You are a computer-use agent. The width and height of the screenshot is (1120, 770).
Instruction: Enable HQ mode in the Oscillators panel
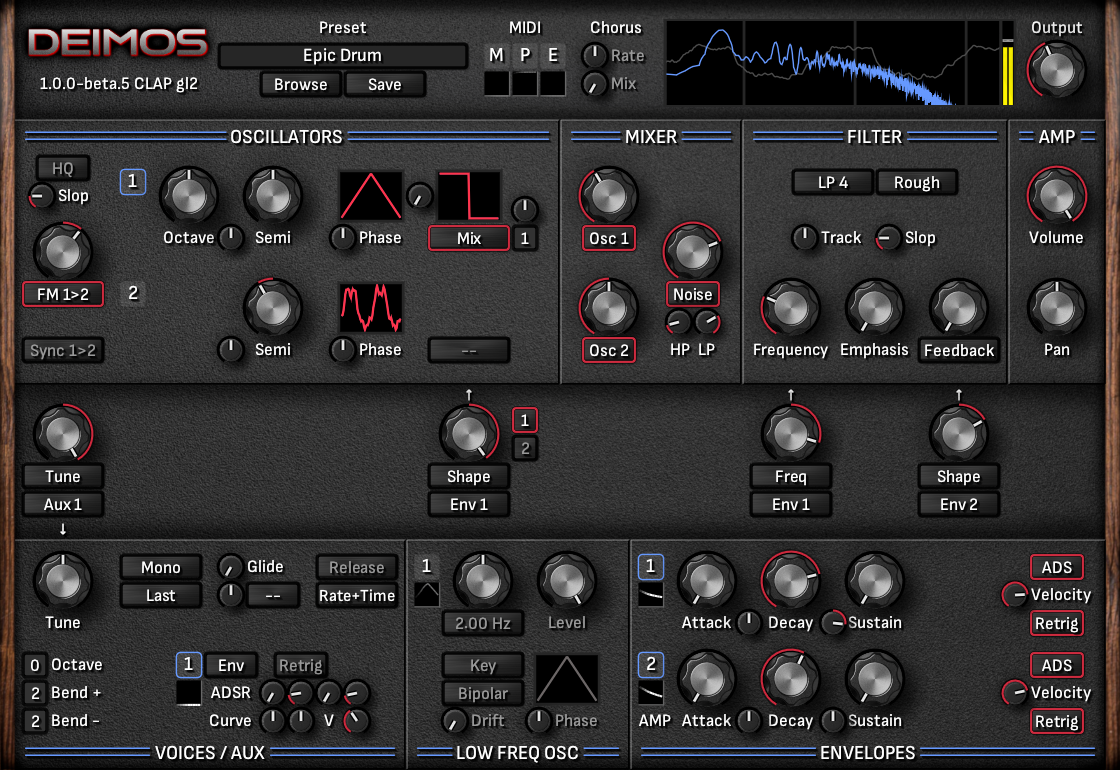tap(62, 167)
